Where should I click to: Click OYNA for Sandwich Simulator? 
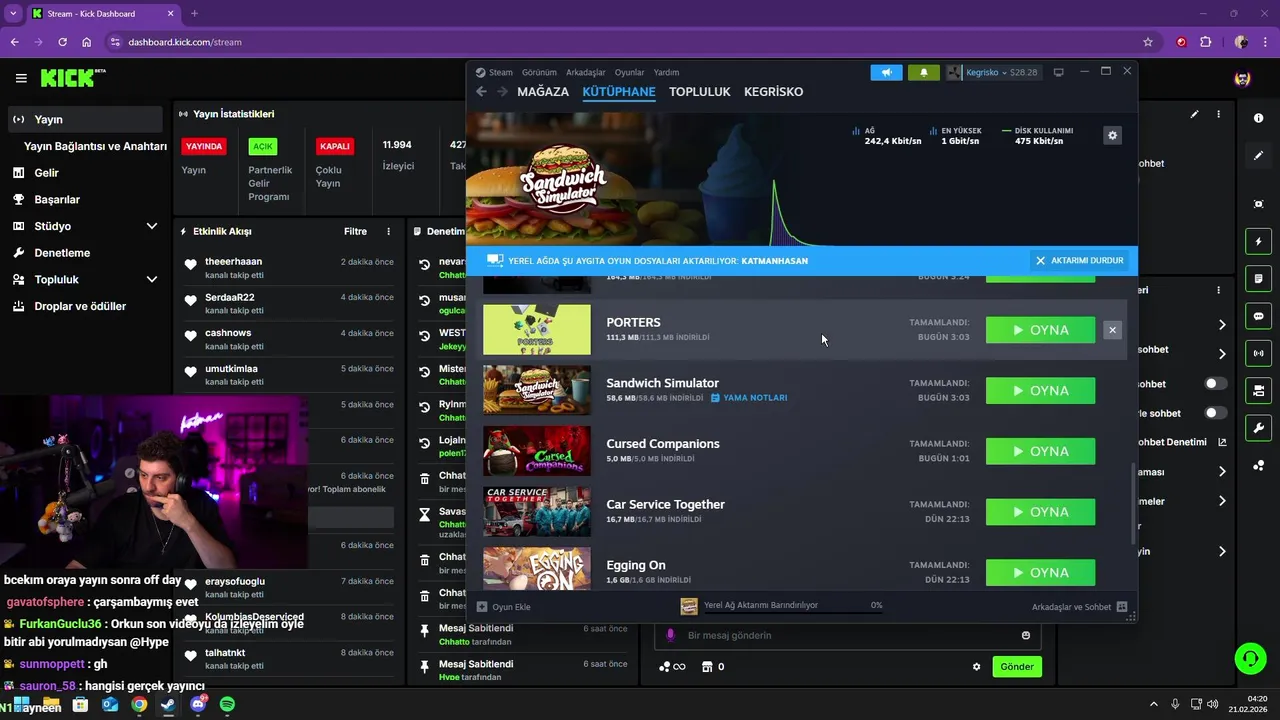pyautogui.click(x=1040, y=391)
